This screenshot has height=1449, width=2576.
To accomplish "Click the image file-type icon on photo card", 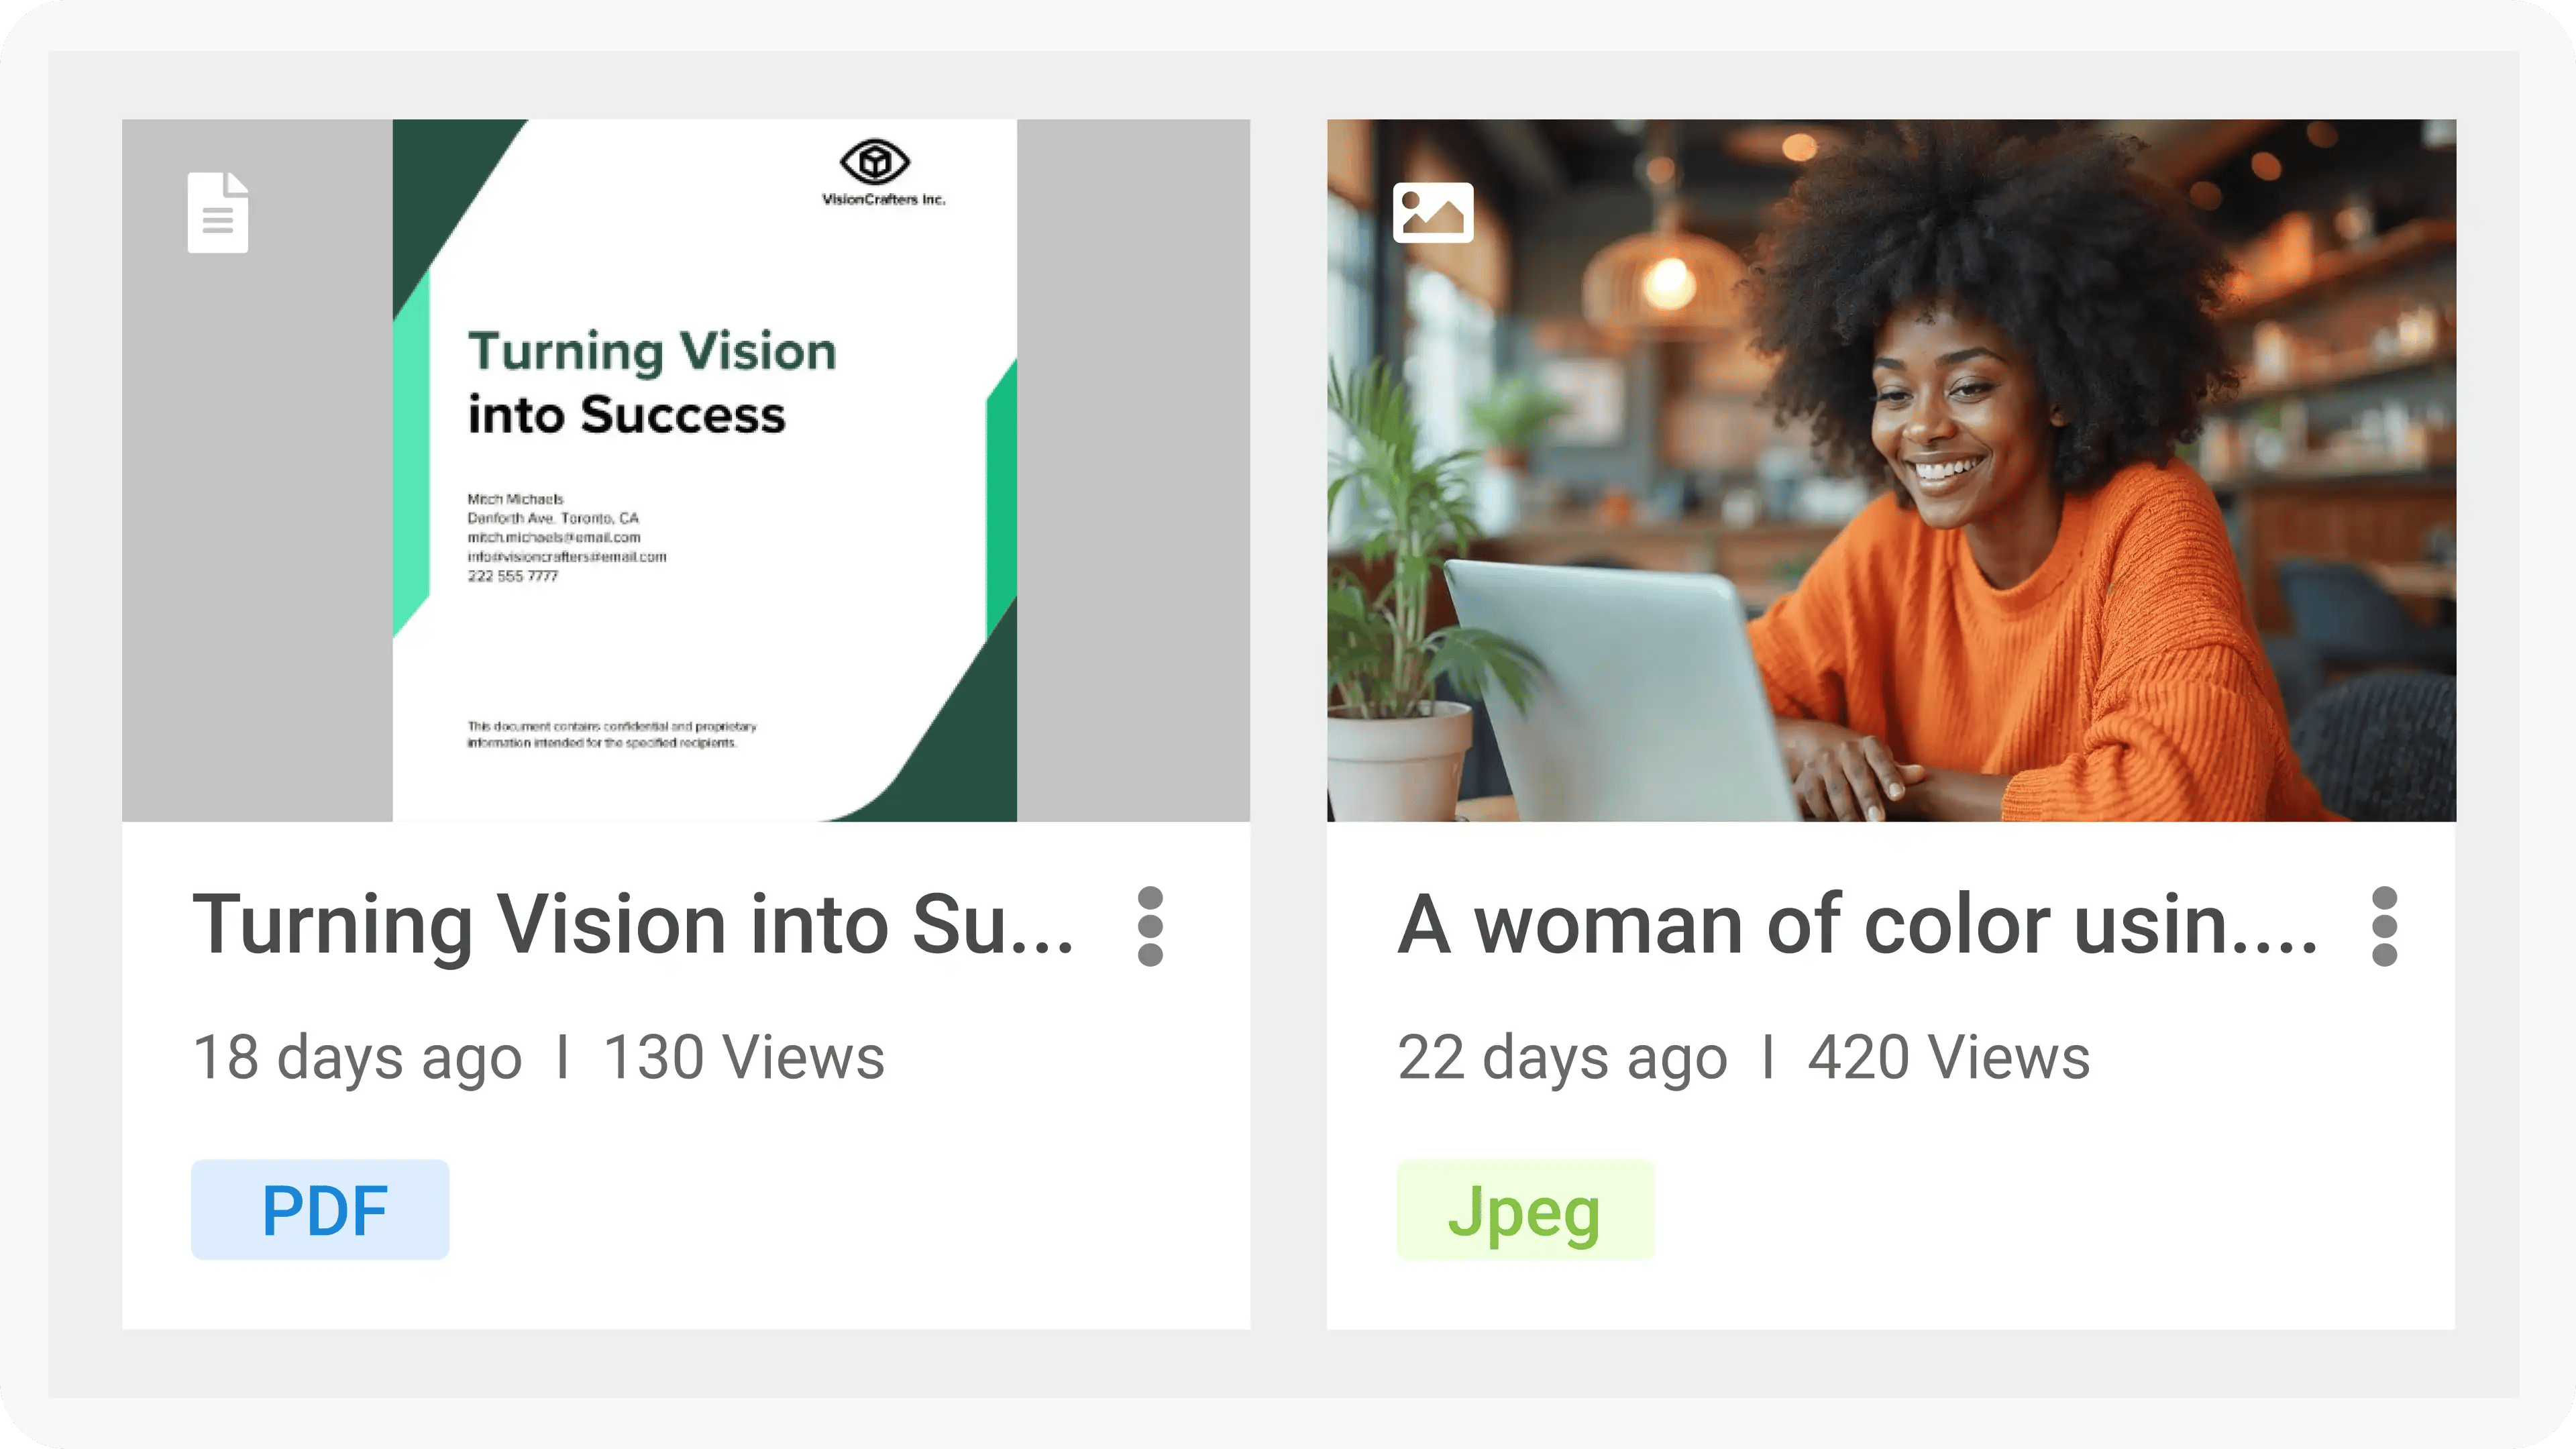I will pos(1432,212).
